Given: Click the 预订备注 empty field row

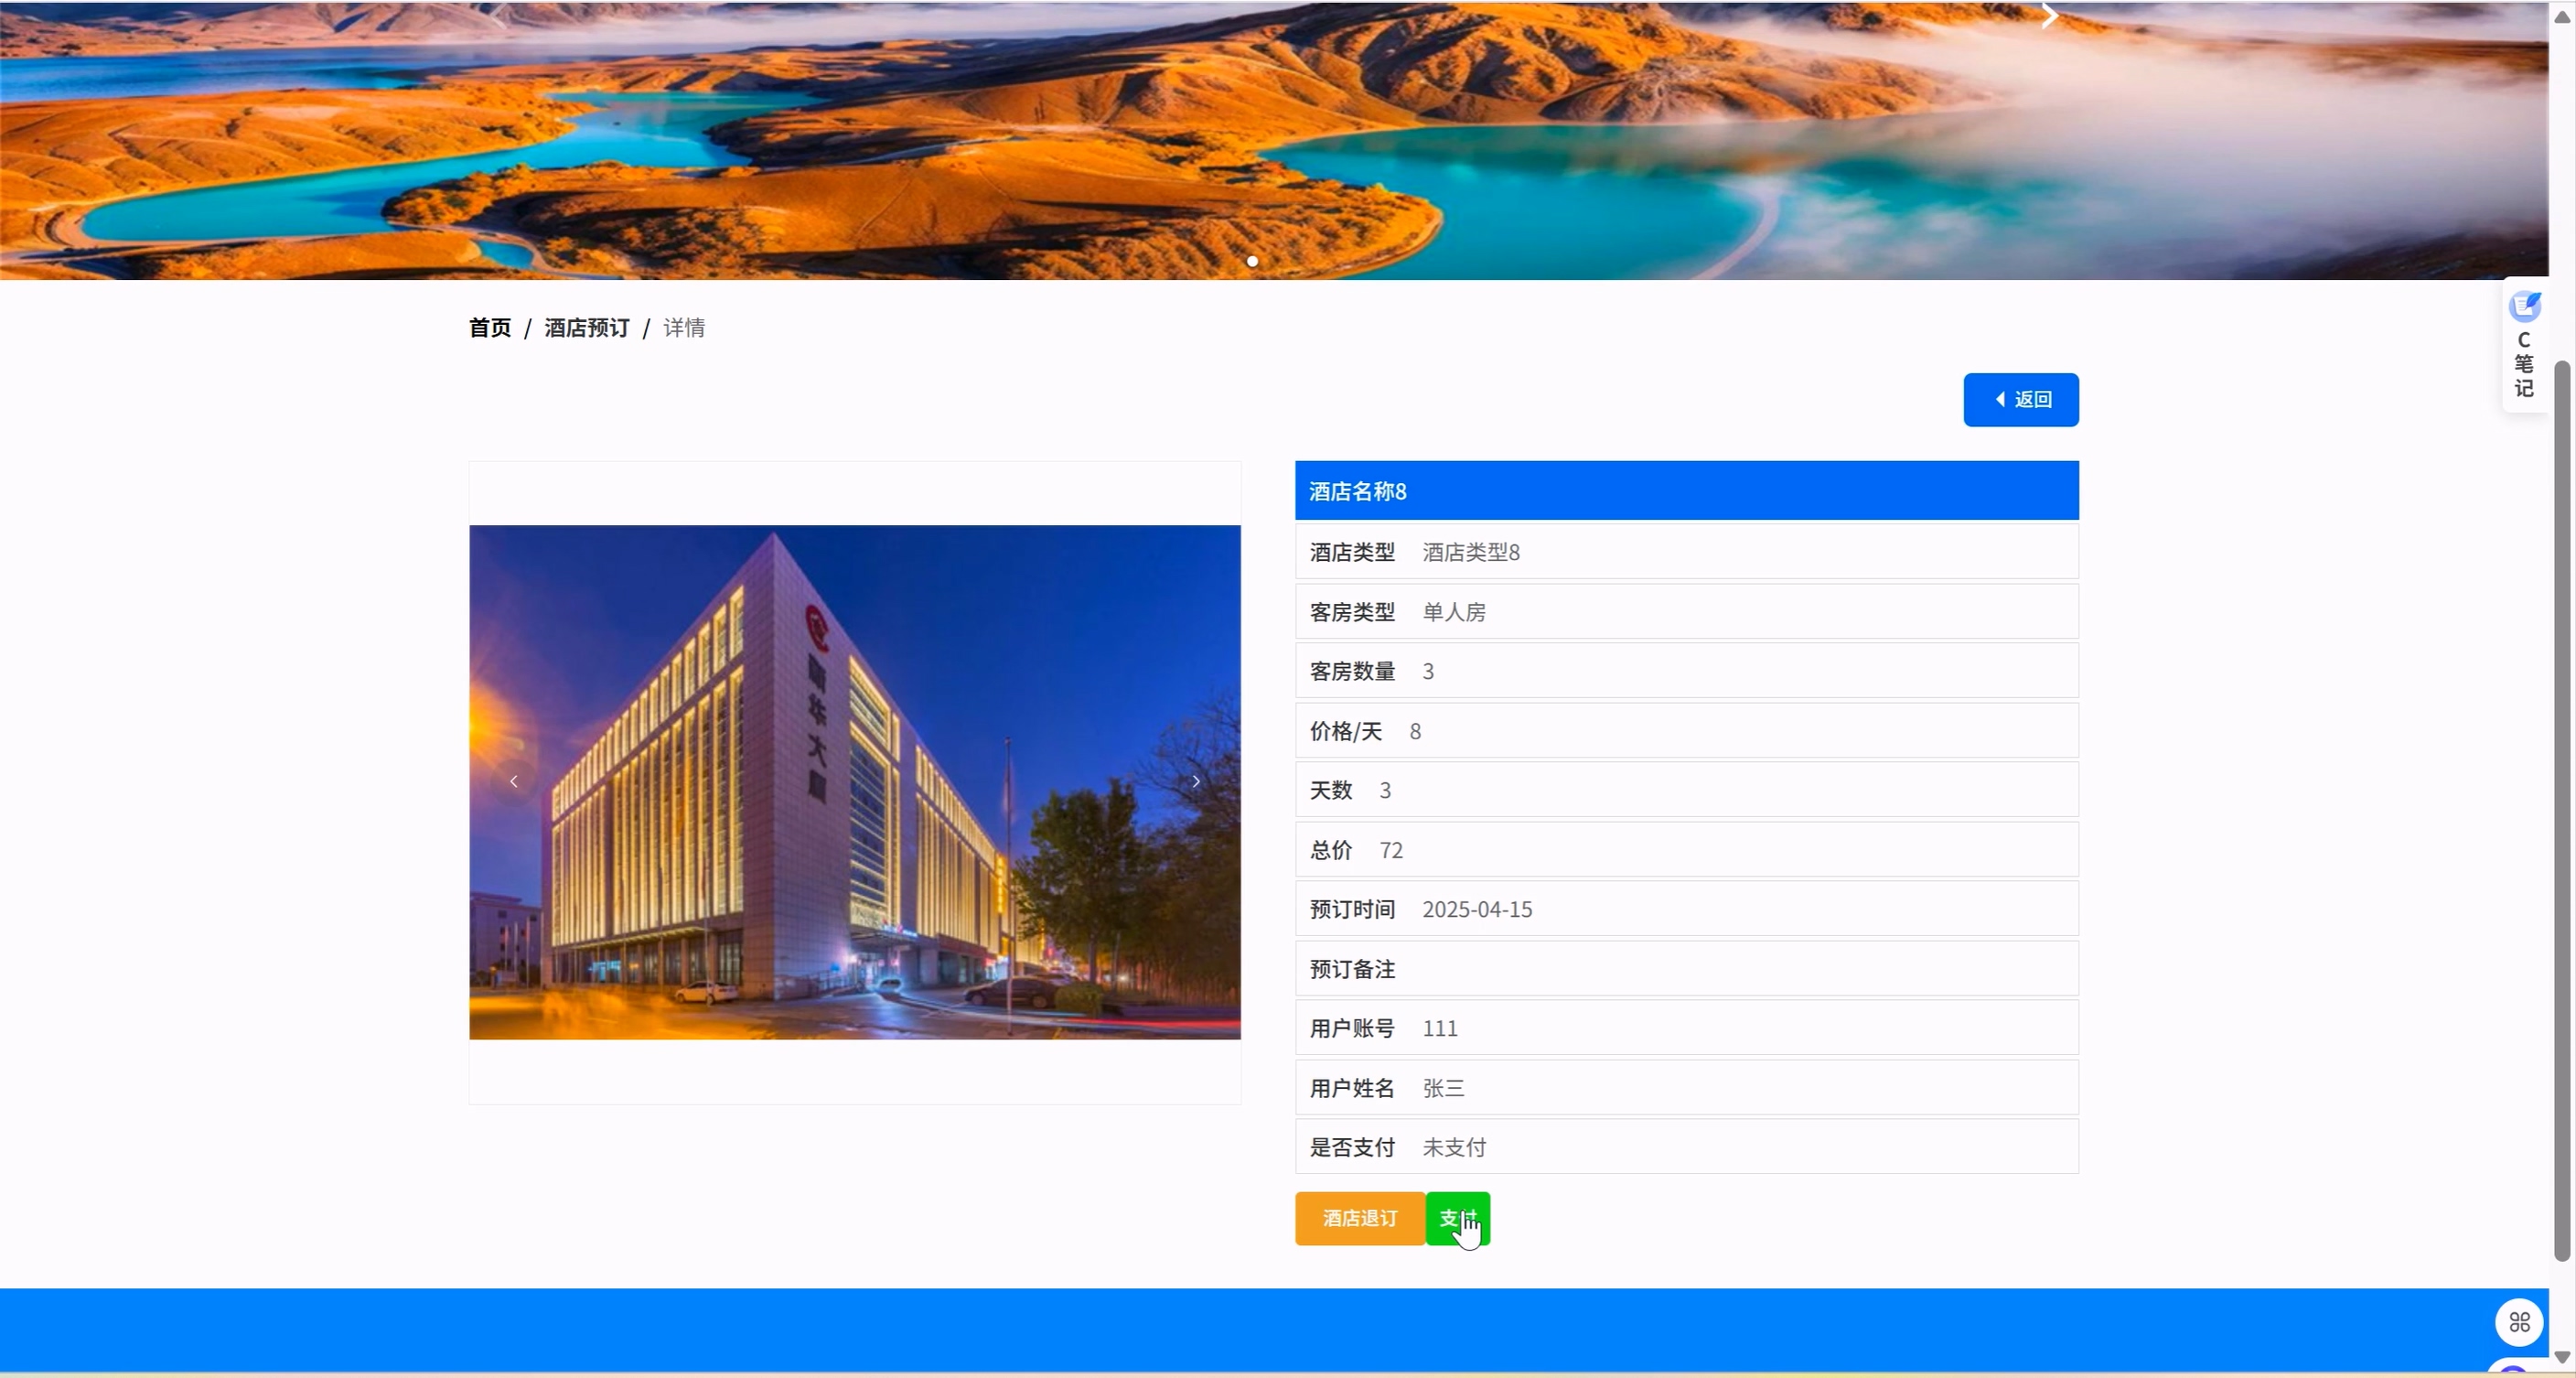Looking at the screenshot, I should (x=1686, y=969).
